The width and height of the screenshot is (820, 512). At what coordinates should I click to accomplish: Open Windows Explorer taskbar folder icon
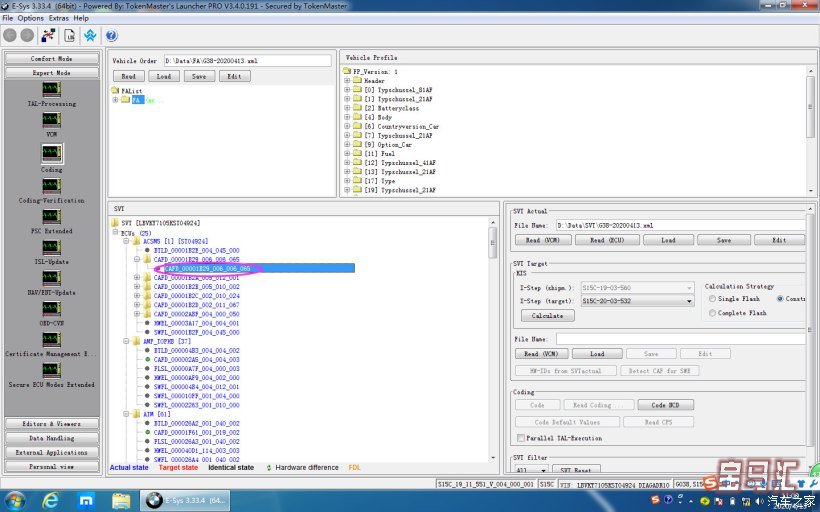pyautogui.click(x=121, y=501)
